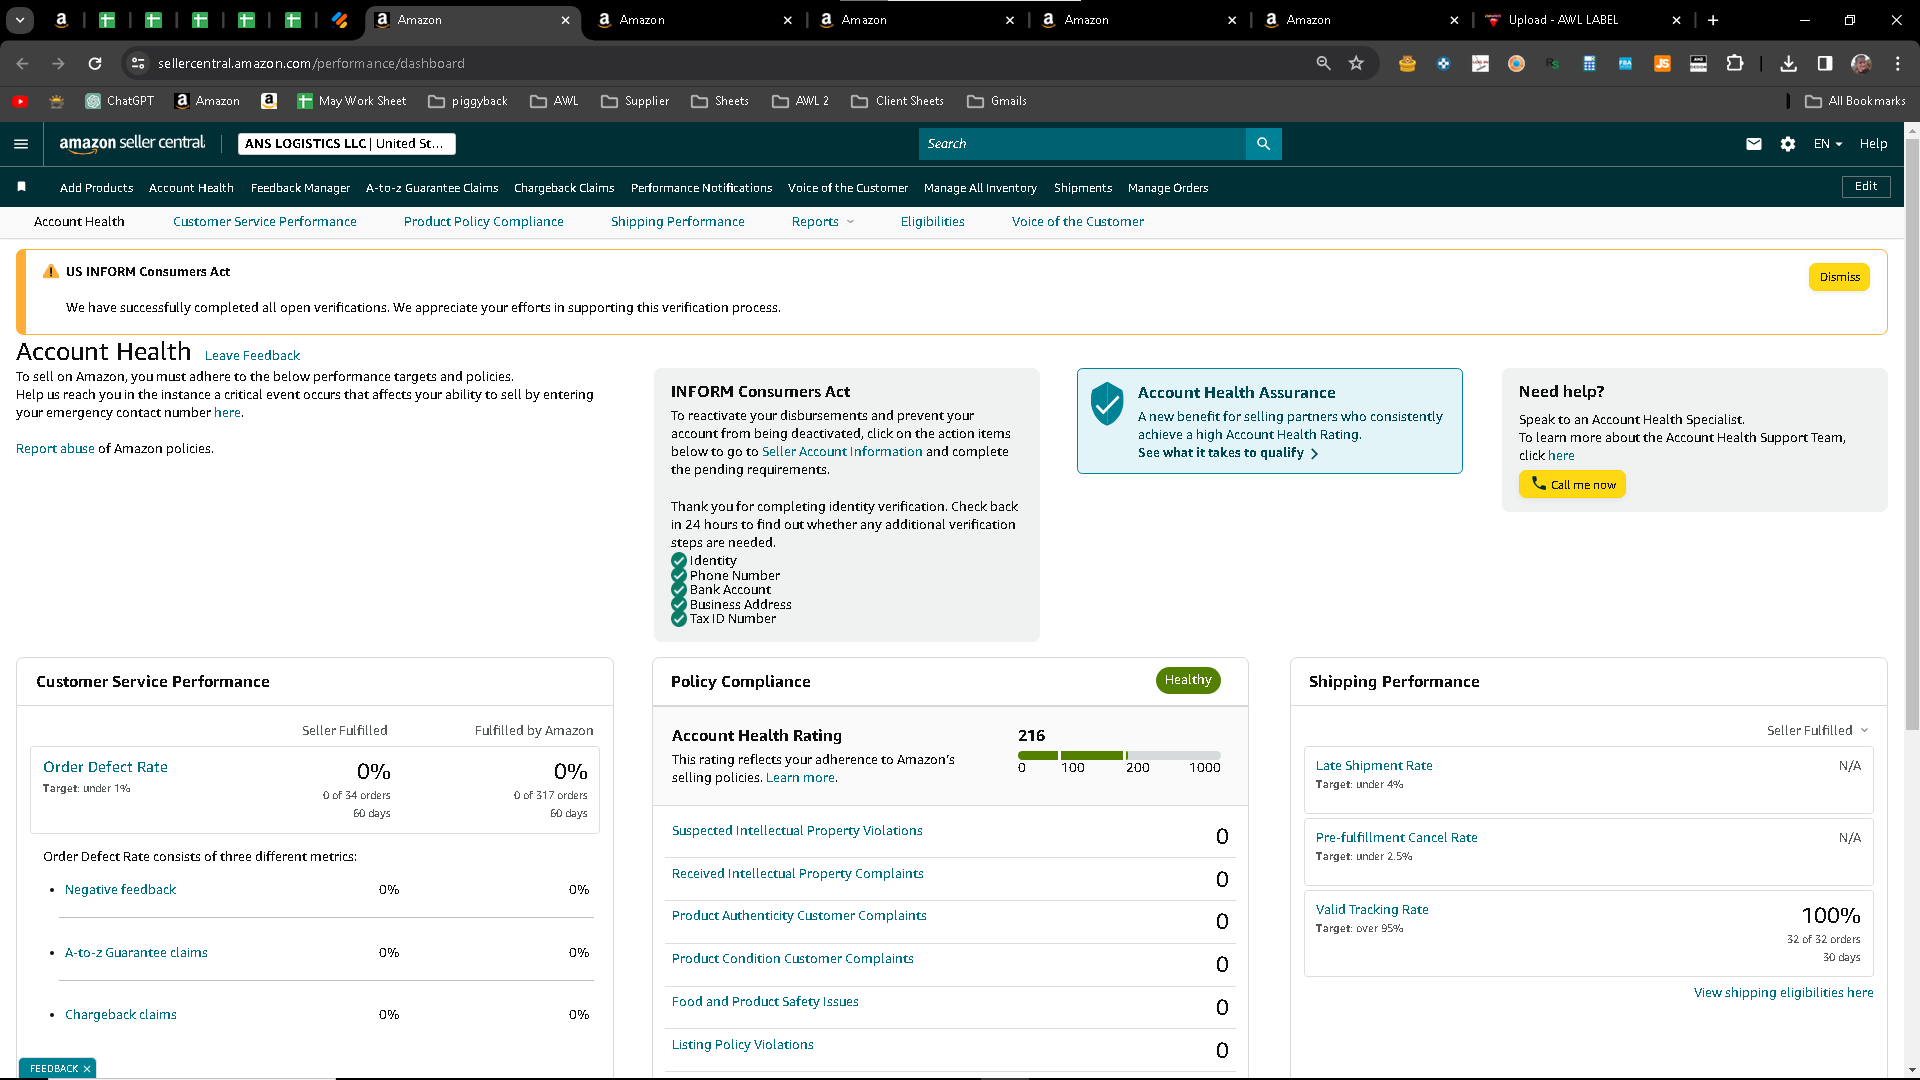Viewport: 1920px width, 1080px height.
Task: Open the Report abuse link
Action: [x=55, y=449]
